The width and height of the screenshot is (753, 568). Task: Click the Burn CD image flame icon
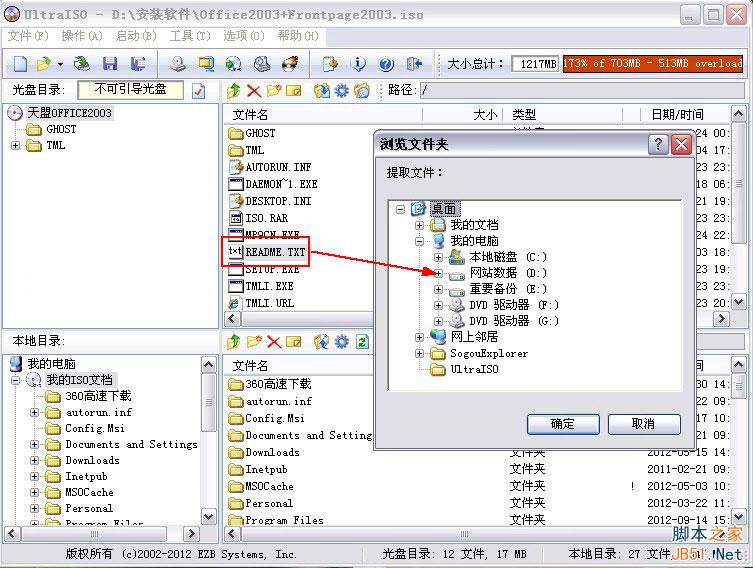[290, 64]
